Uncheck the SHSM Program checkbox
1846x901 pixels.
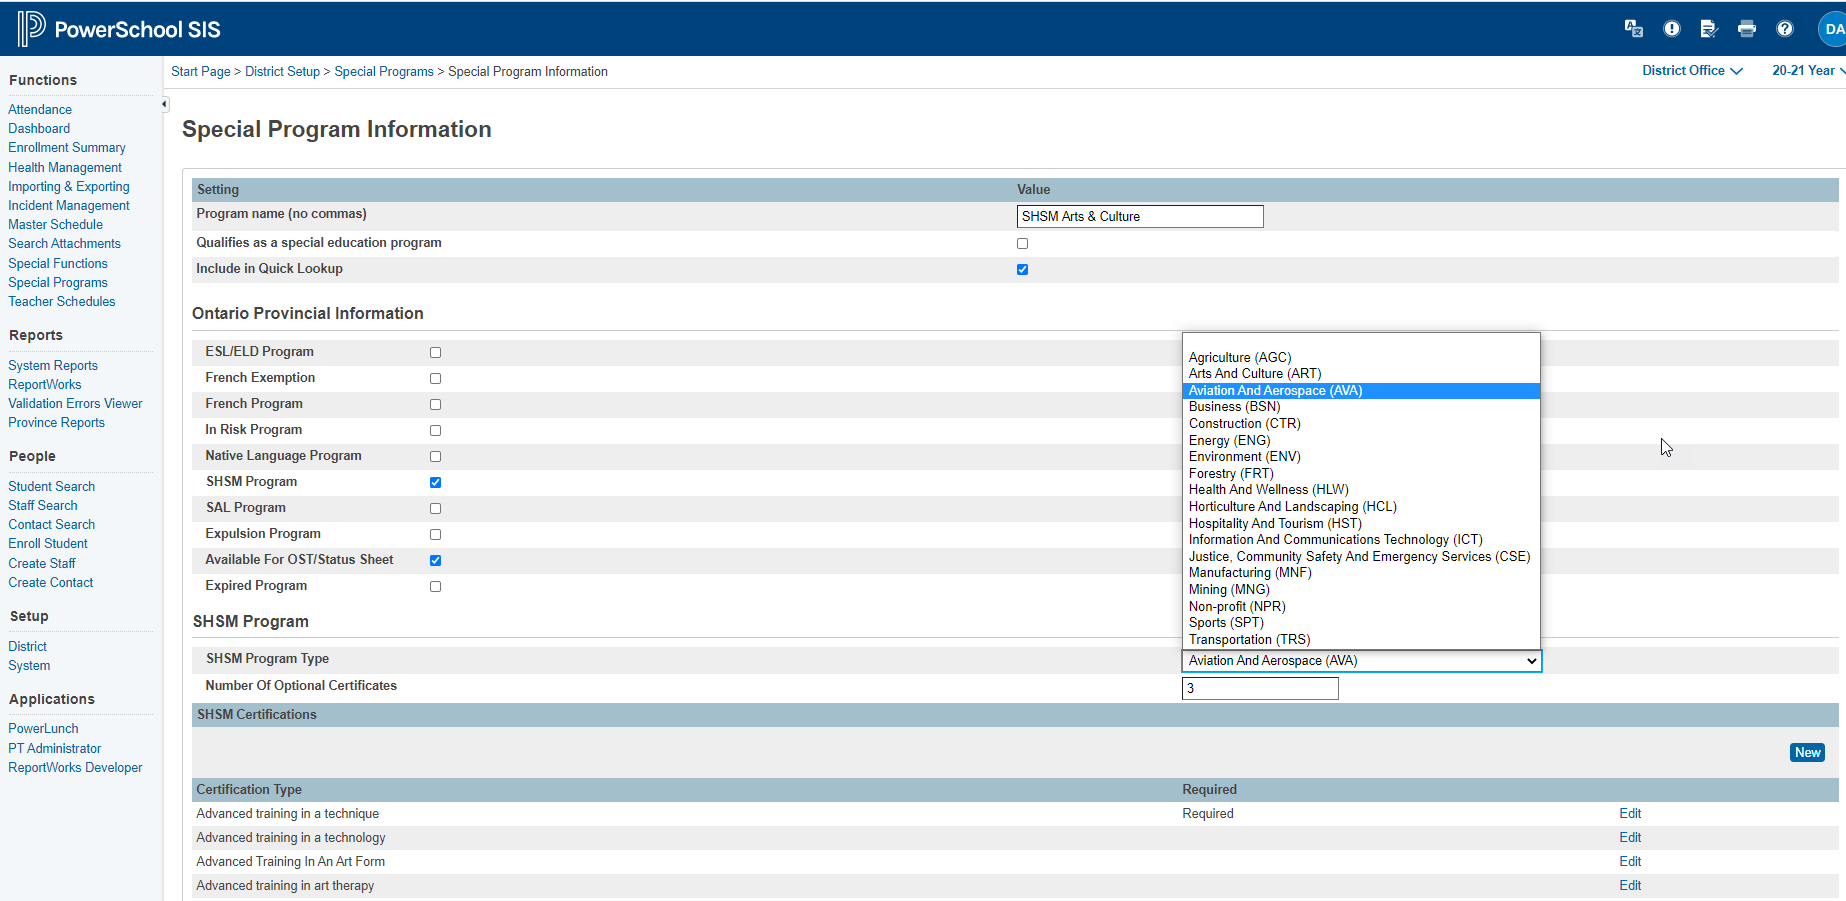pos(435,482)
